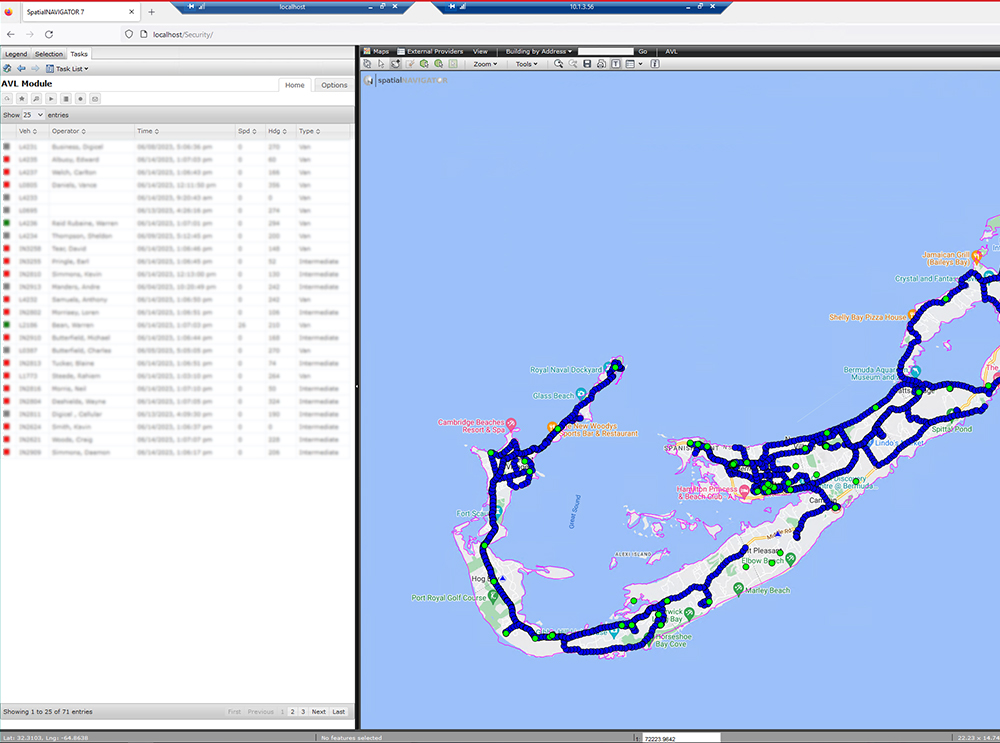Open the External Providers menu
The image size is (1000, 743).
point(430,52)
